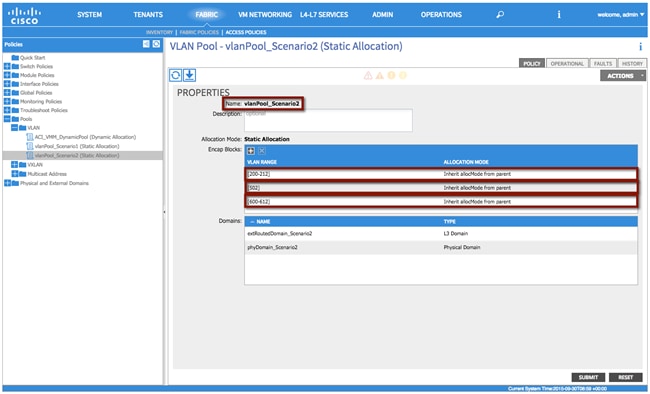Go to ACCESS POLICIES submenu
The width and height of the screenshot is (650, 394).
[246, 32]
